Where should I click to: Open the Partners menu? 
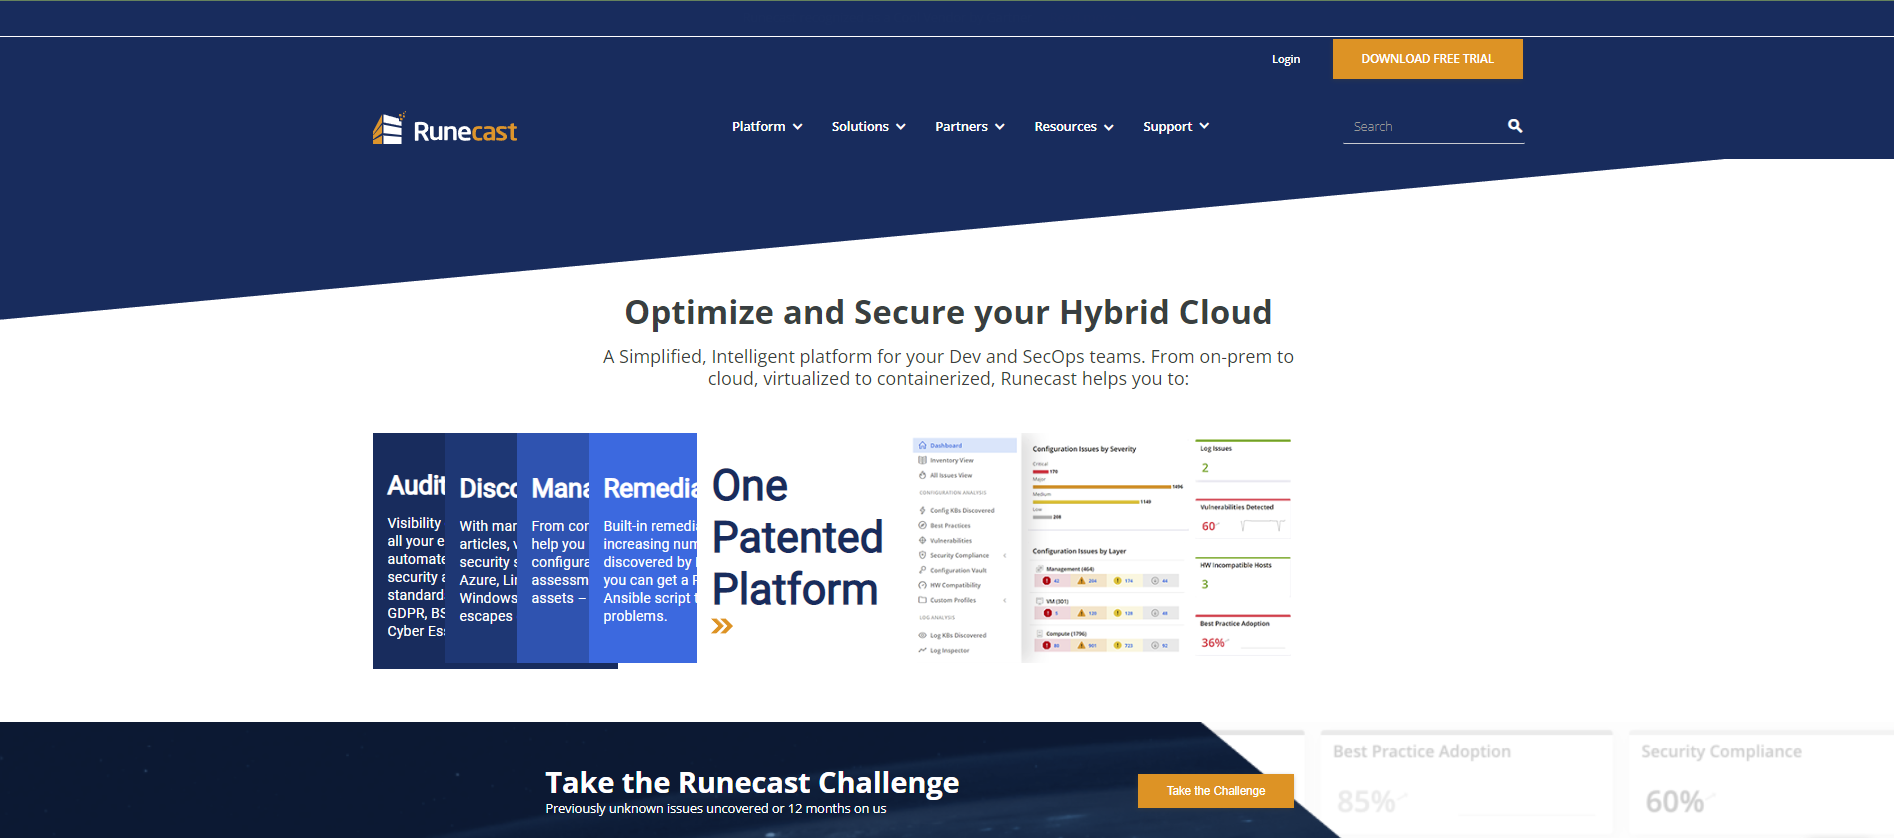[961, 127]
